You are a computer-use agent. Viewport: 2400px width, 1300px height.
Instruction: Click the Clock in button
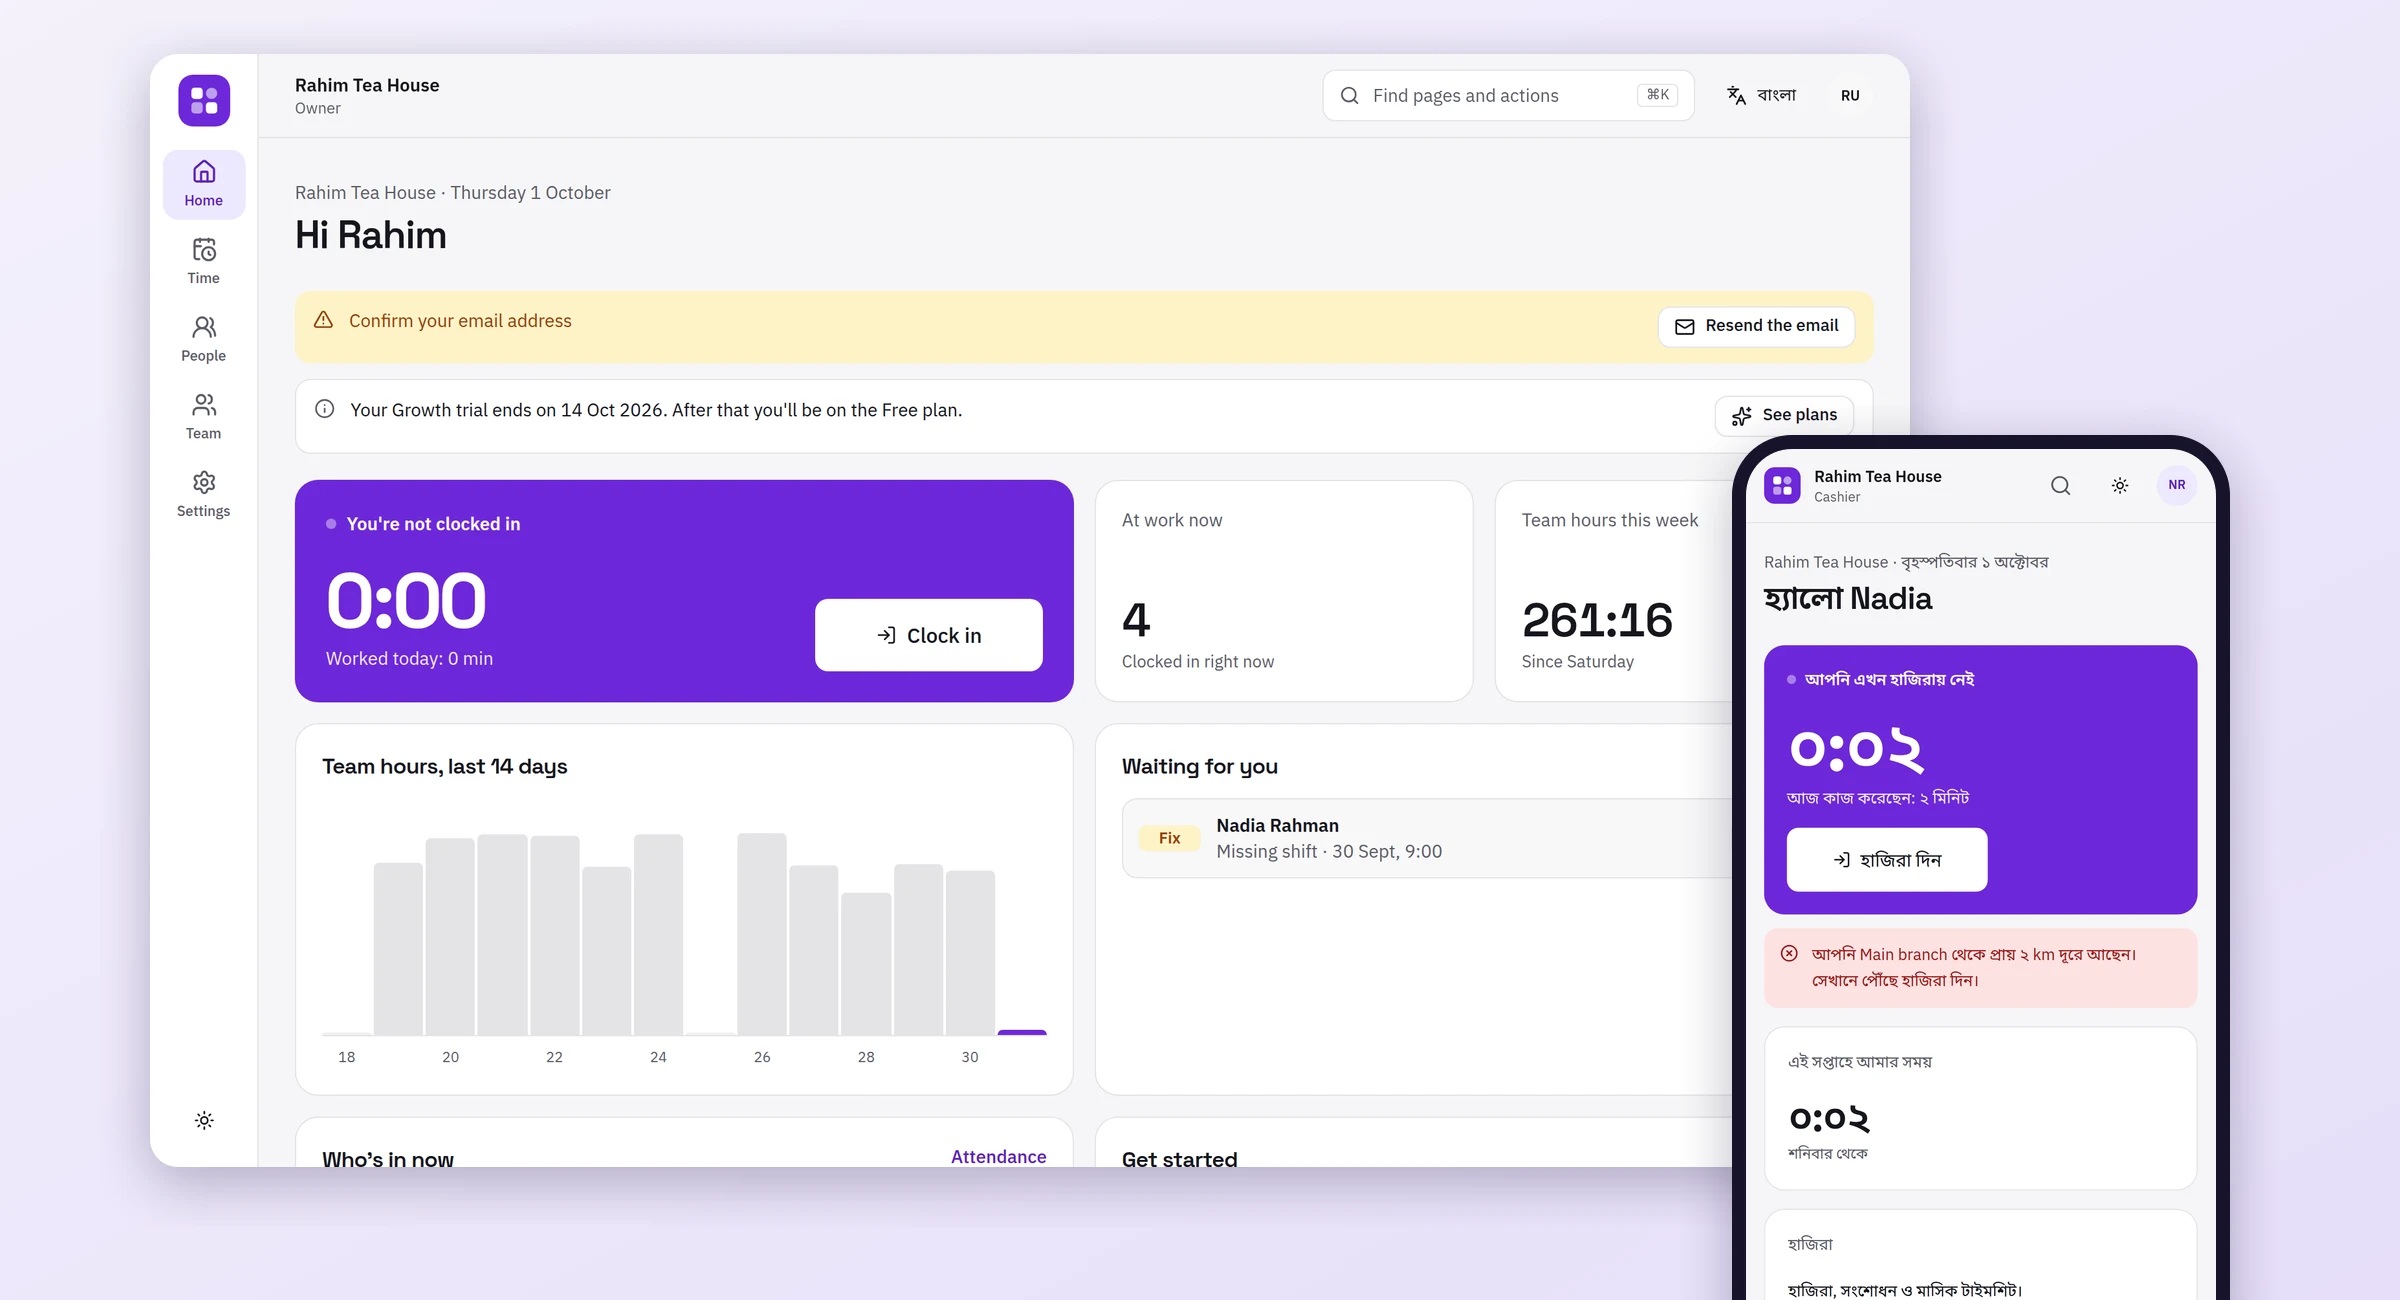(x=928, y=635)
